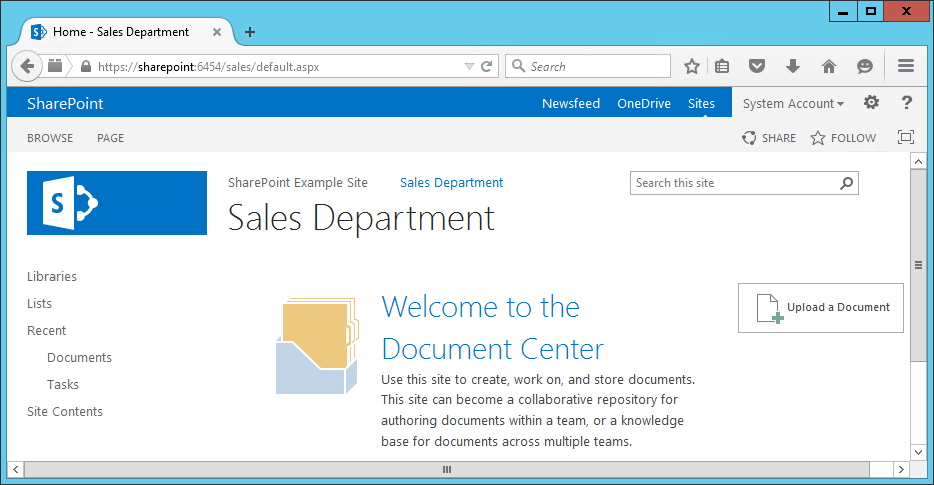Click the SharePoint favicon on the tab
The width and height of the screenshot is (934, 485).
(39, 32)
